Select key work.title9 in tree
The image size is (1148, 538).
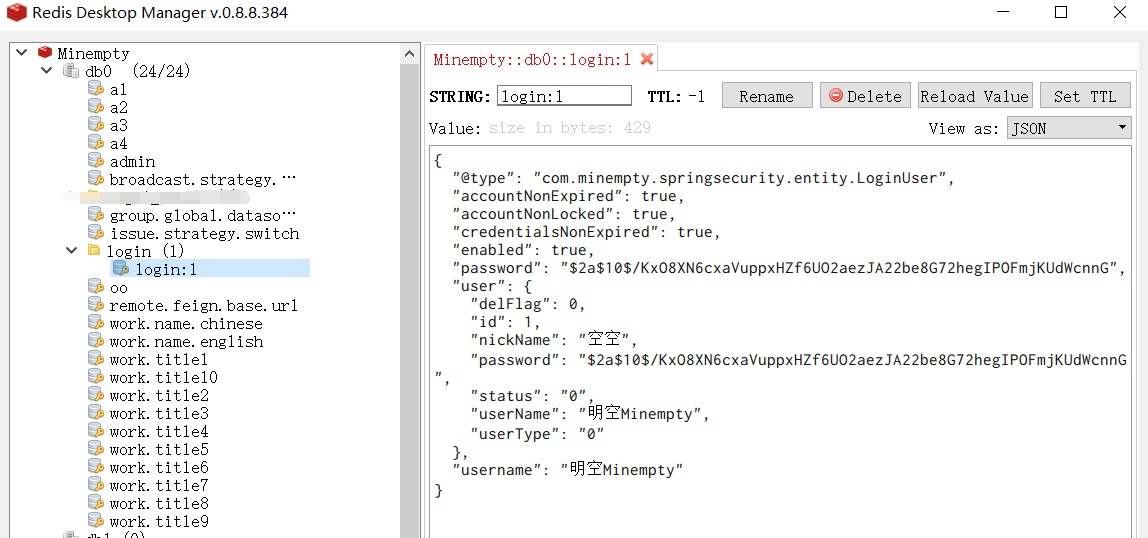point(159,521)
